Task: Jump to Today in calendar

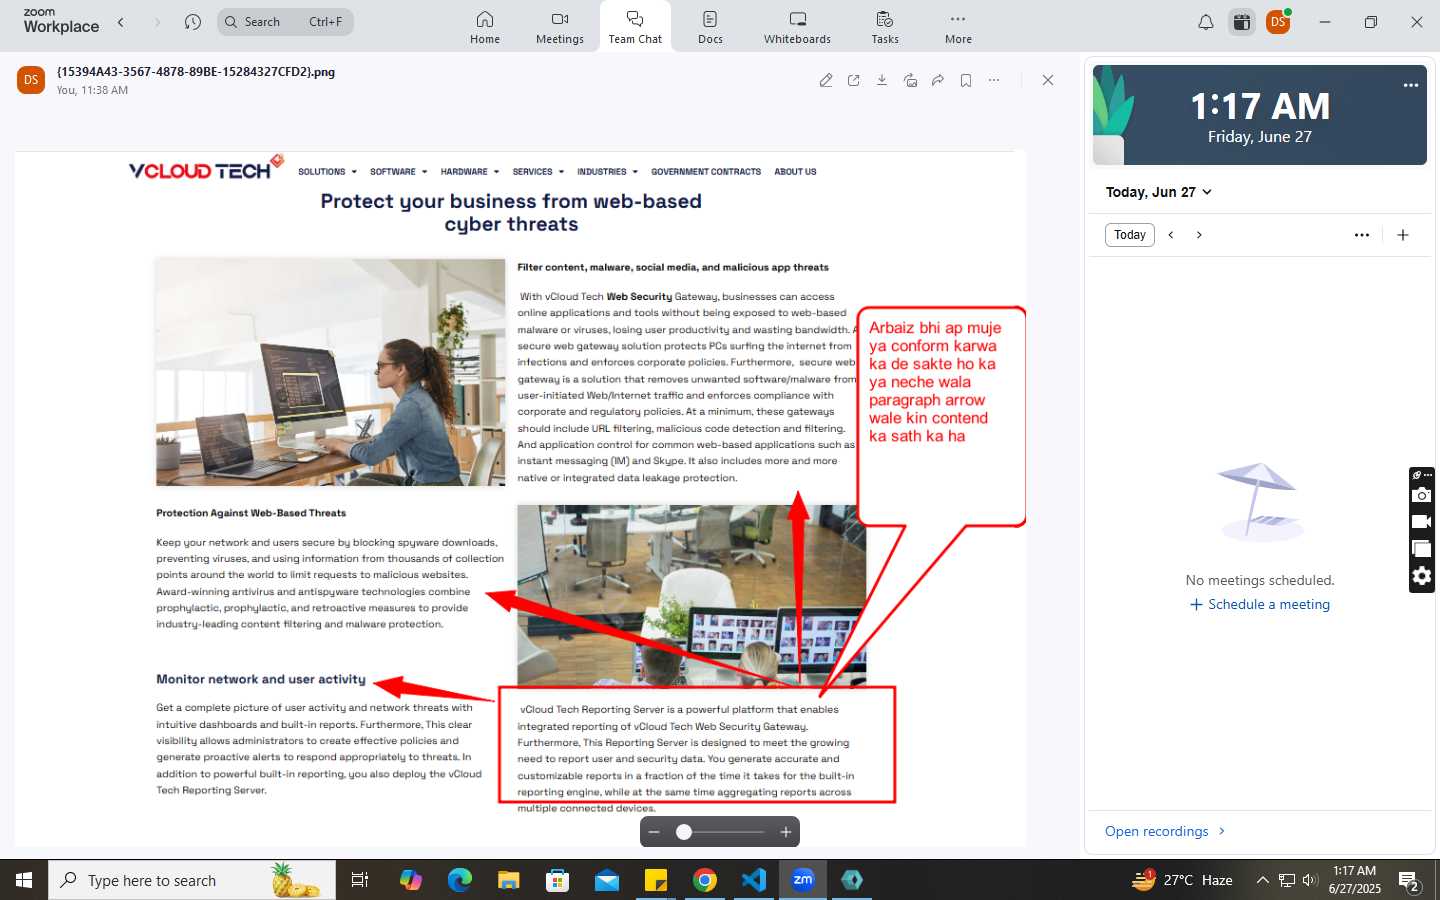Action: click(1130, 235)
